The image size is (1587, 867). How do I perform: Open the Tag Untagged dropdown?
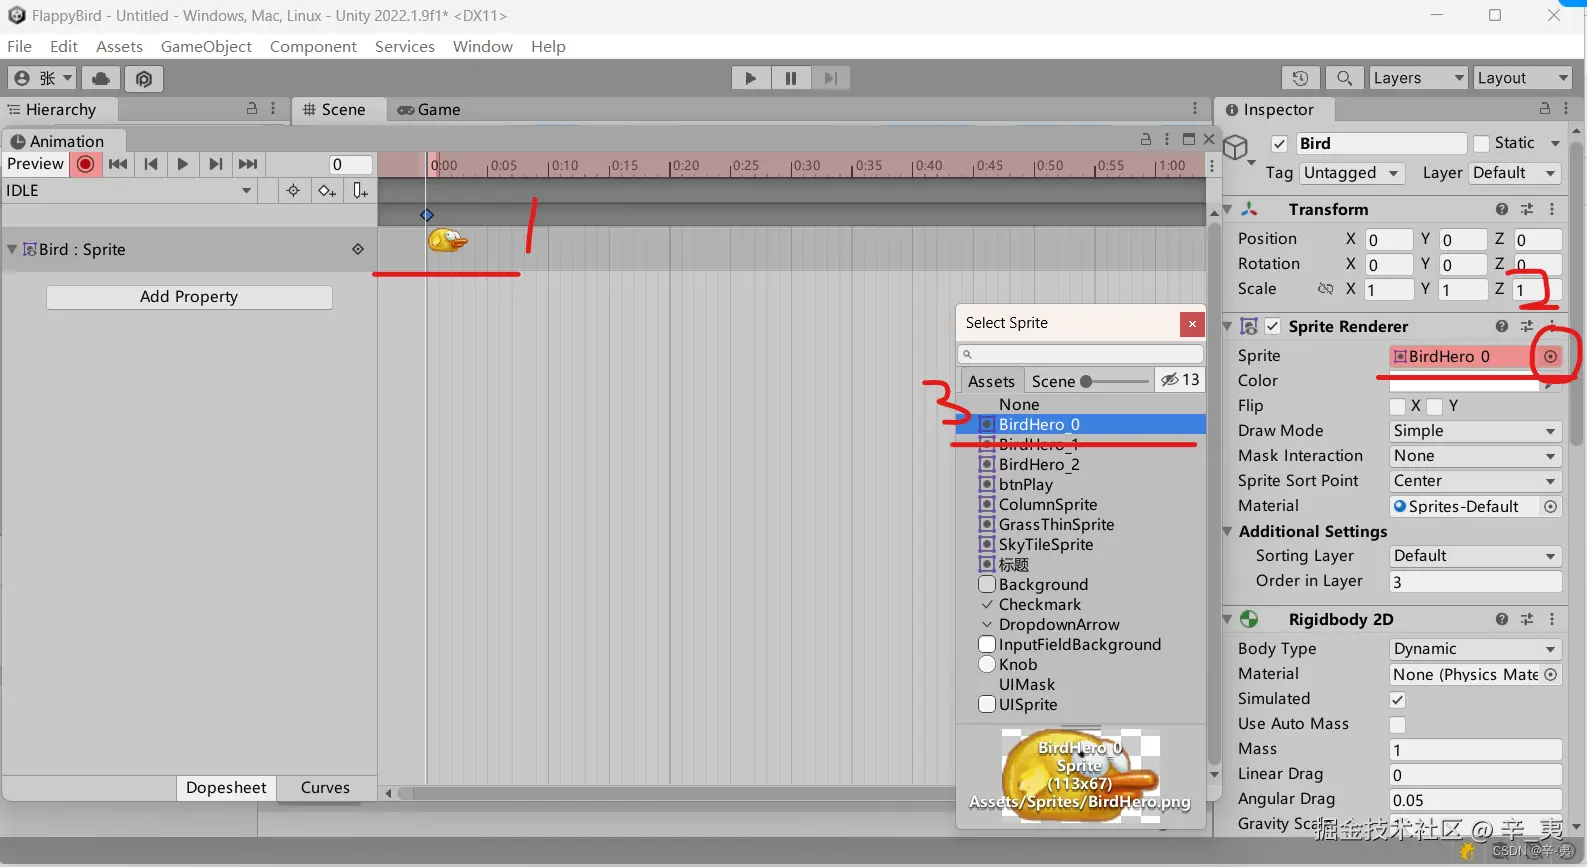coord(1352,173)
